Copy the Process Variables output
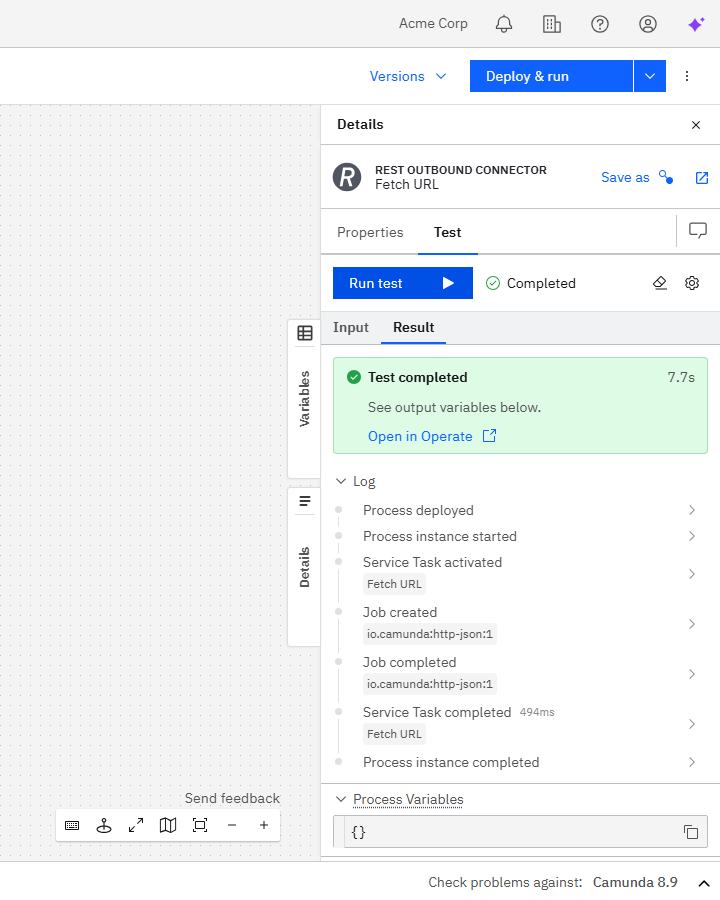This screenshot has width=720, height=900. [690, 831]
